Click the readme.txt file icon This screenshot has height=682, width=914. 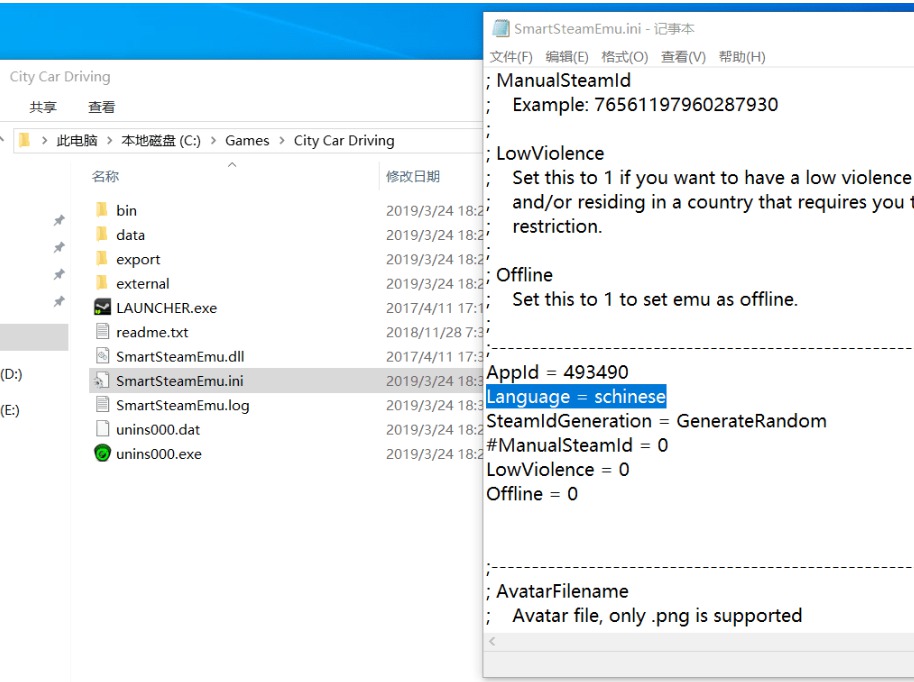coord(102,332)
